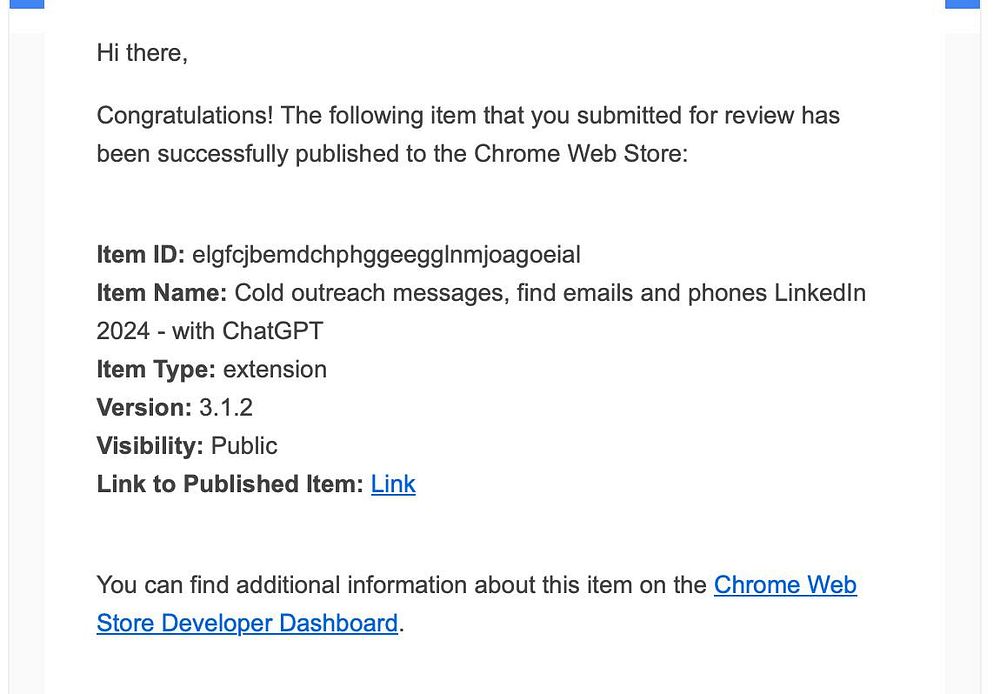
Task: Click the "extension" item type value
Action: (275, 370)
